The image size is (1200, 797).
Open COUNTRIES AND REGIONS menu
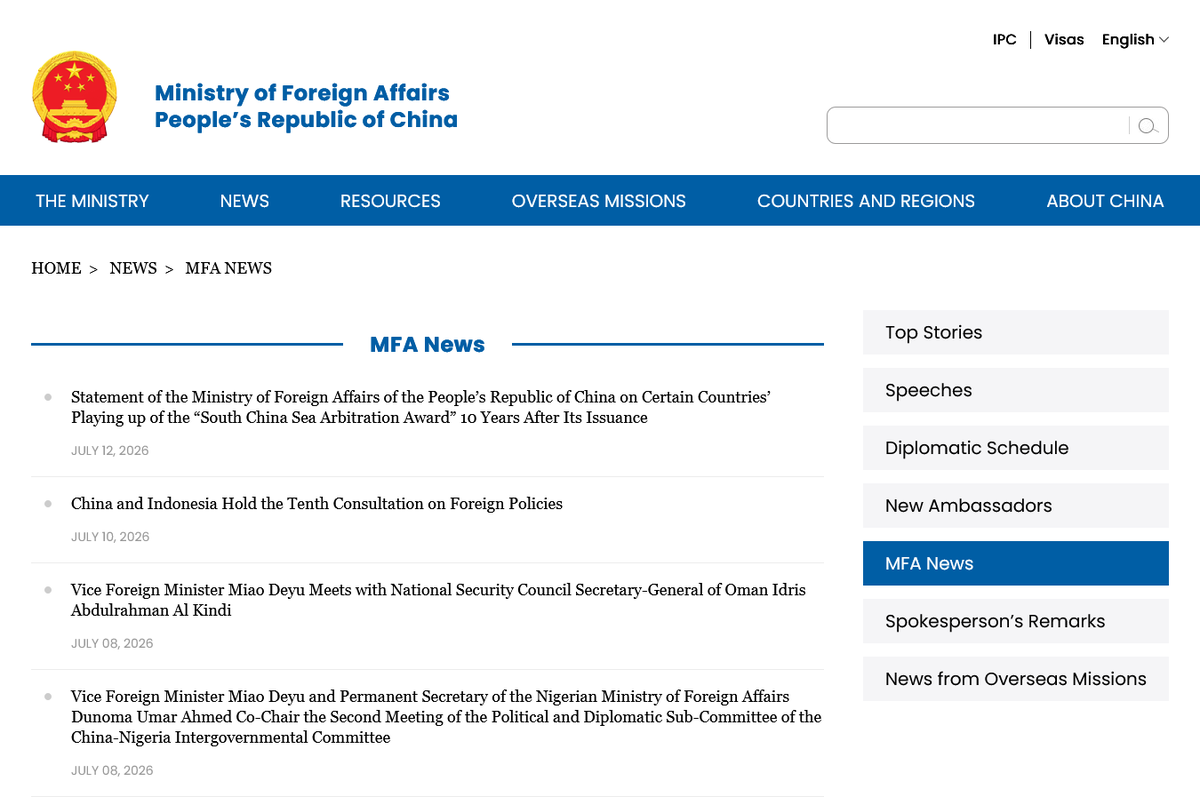866,201
